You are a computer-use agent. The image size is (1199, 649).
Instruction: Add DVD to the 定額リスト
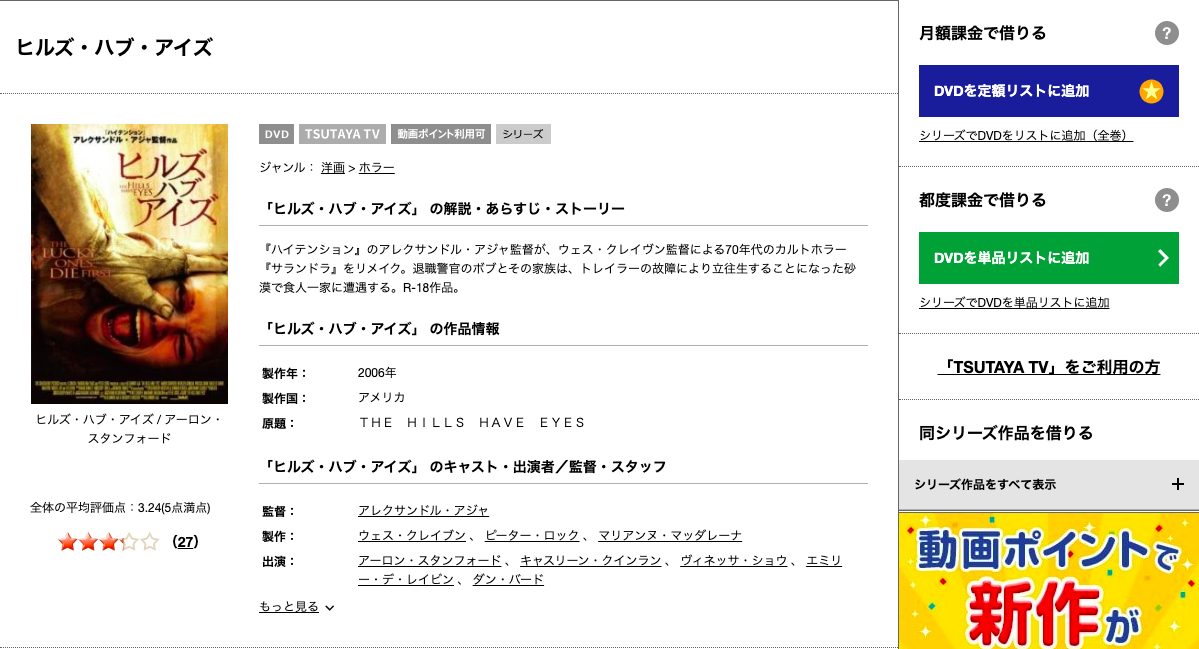click(x=1048, y=91)
